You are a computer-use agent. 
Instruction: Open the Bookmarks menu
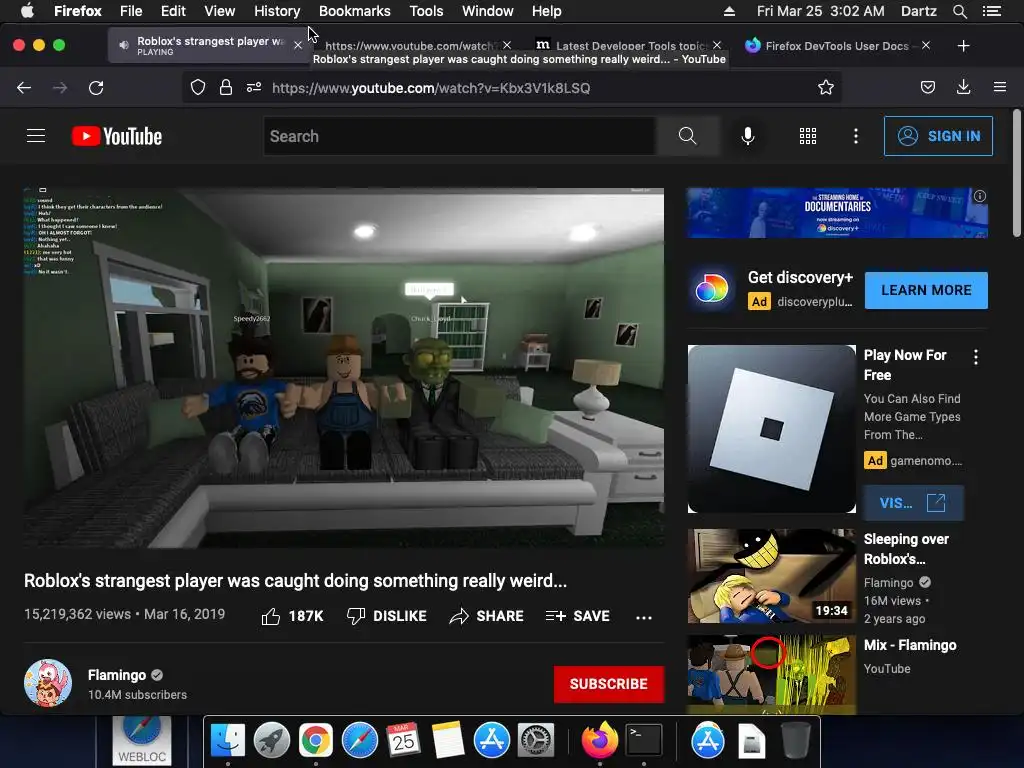point(355,11)
